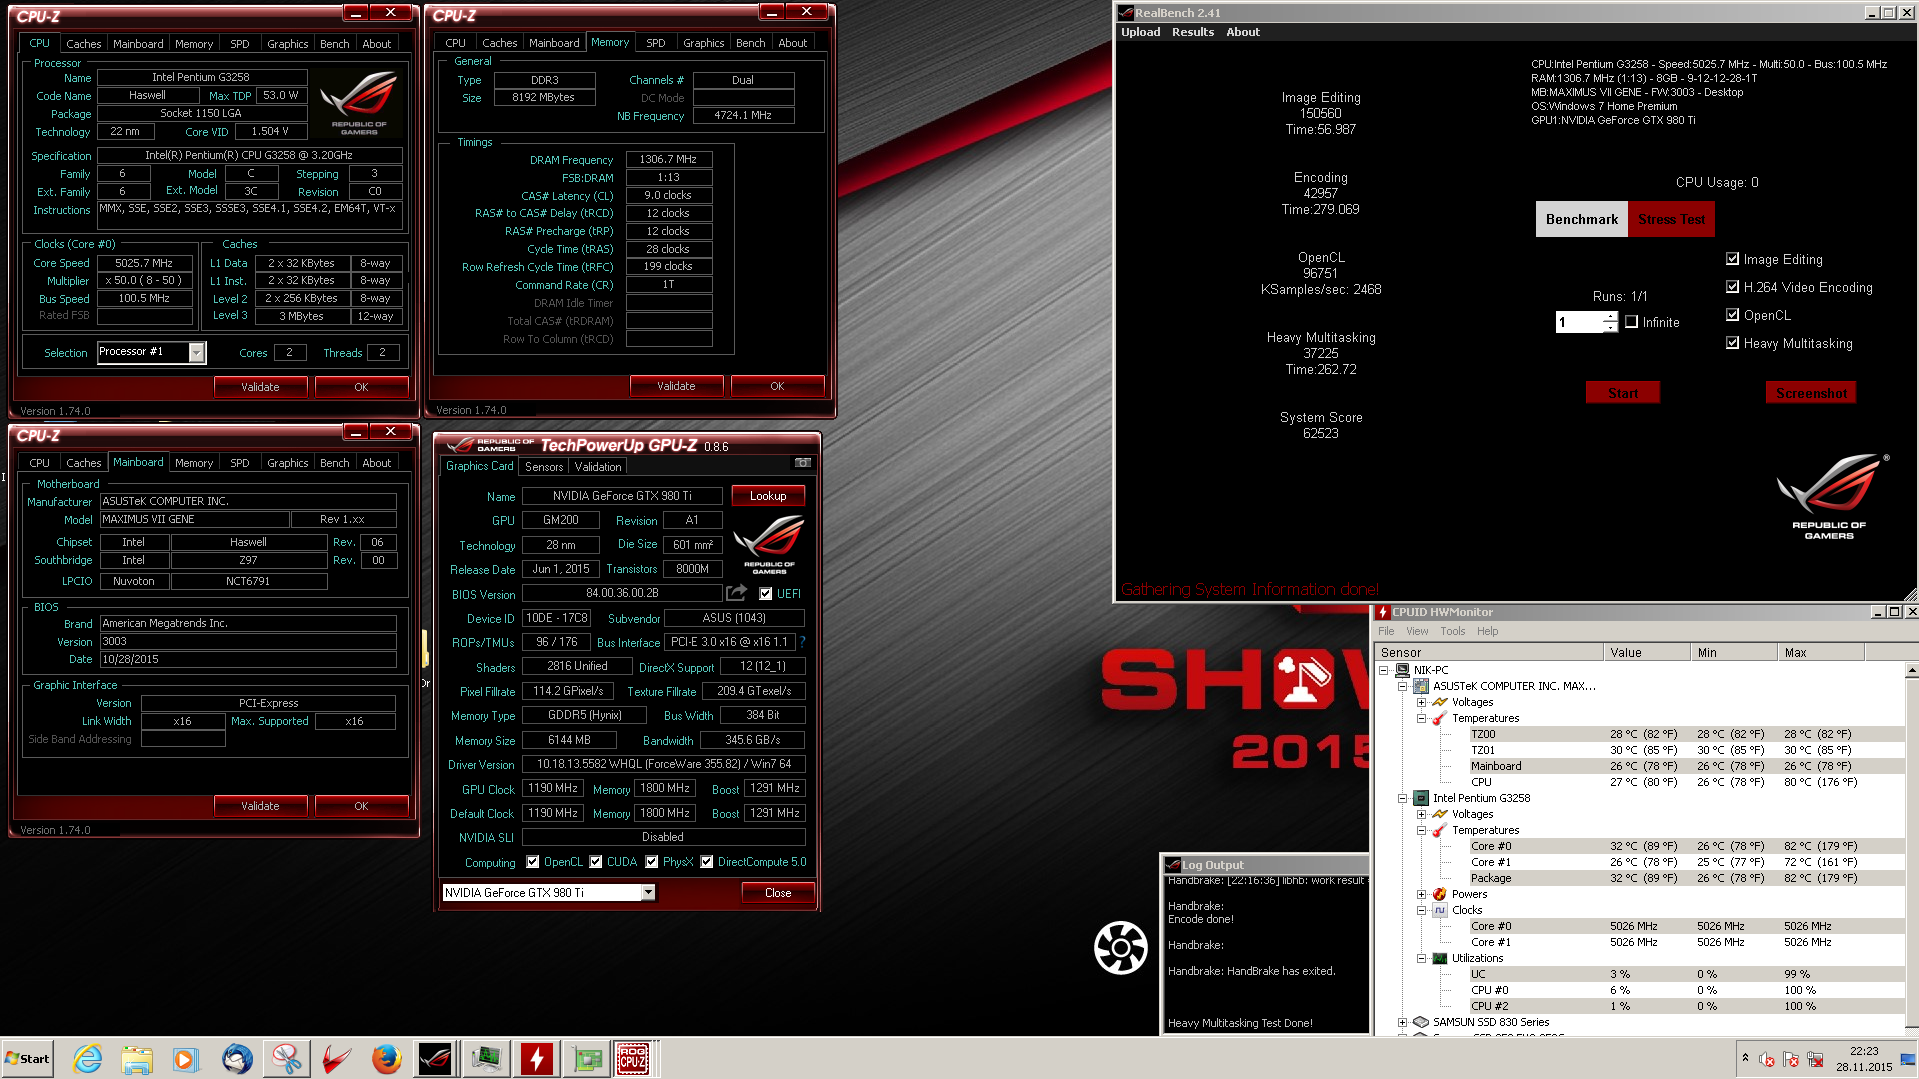Image resolution: width=1919 pixels, height=1079 pixels.
Task: Click the bus interface question mark in GPU-Z
Action: 802,642
